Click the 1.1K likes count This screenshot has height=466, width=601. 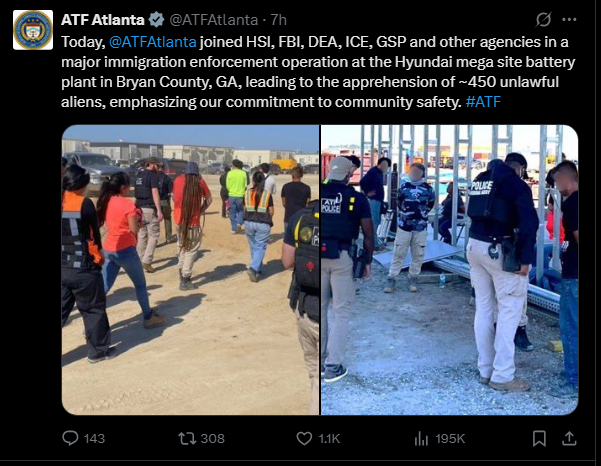click(x=329, y=438)
